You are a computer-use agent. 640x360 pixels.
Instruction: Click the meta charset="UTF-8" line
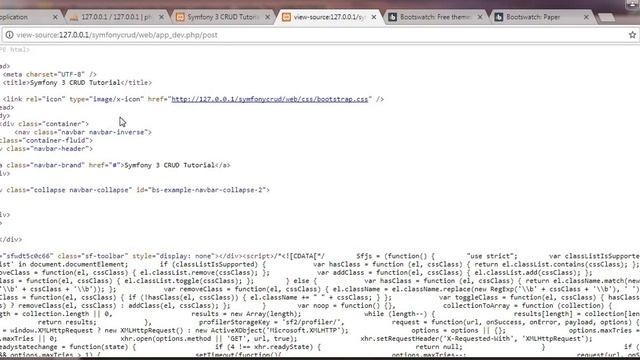tap(49, 74)
